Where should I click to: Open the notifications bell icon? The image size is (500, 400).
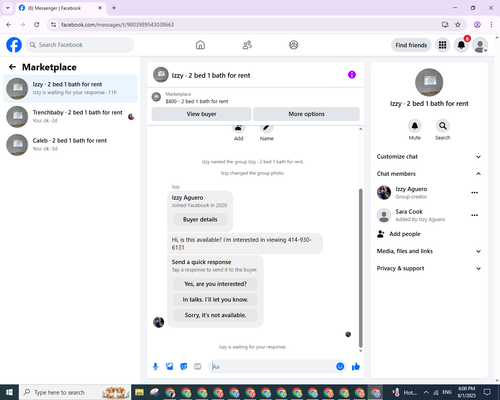pyautogui.click(x=461, y=45)
